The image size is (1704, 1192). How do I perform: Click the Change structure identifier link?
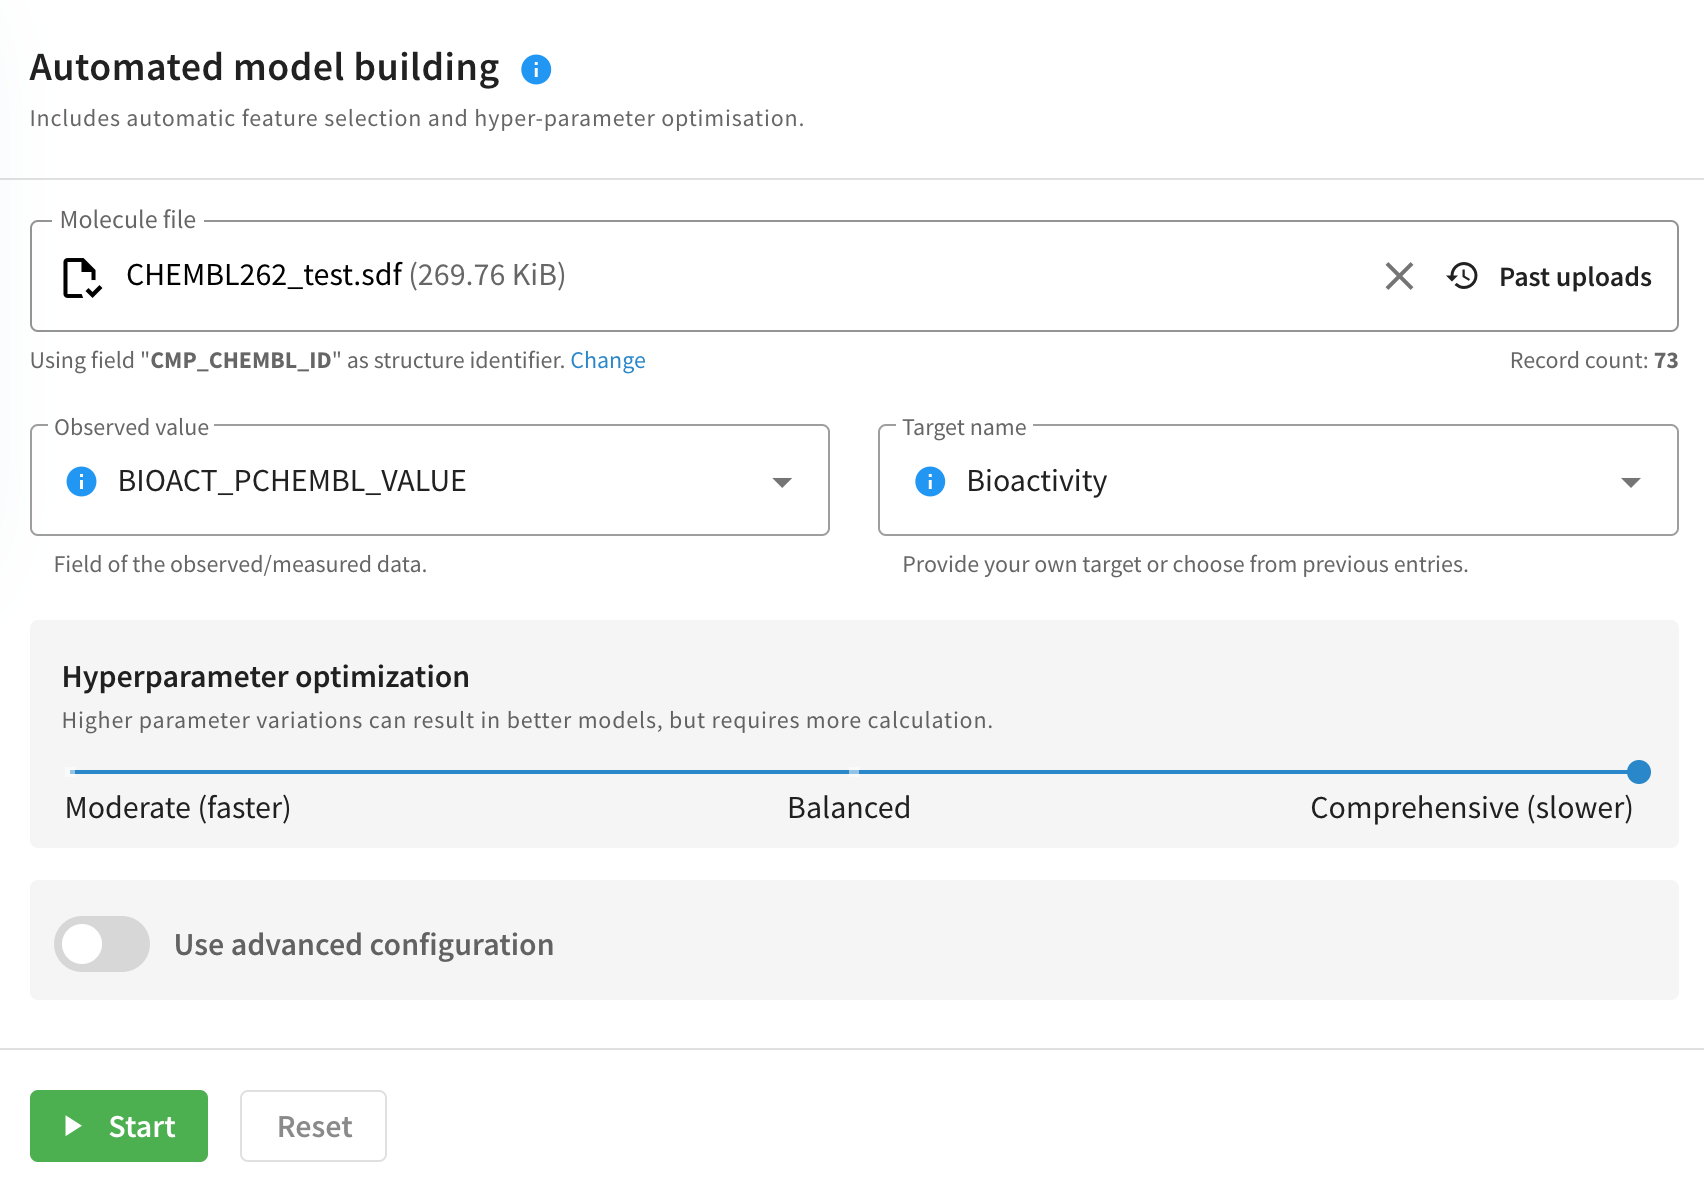coord(607,360)
